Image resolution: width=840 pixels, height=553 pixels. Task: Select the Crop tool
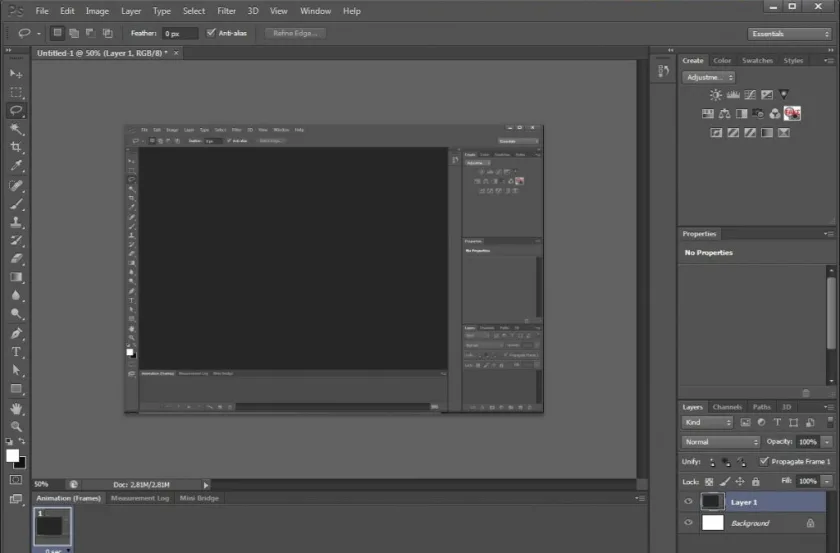click(x=16, y=147)
